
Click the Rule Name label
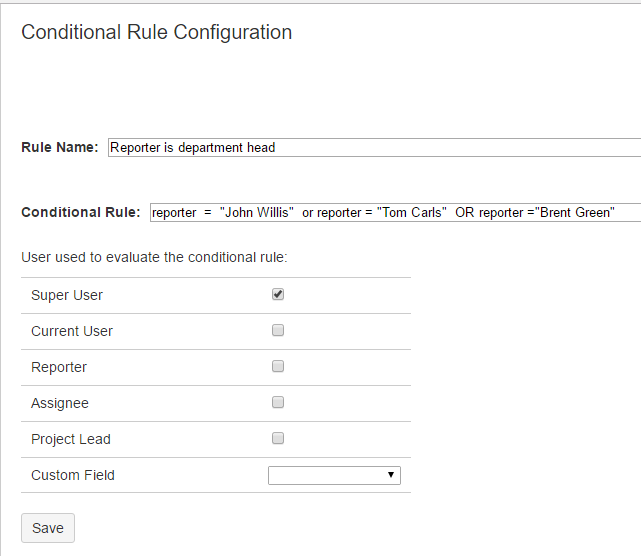coord(60,148)
